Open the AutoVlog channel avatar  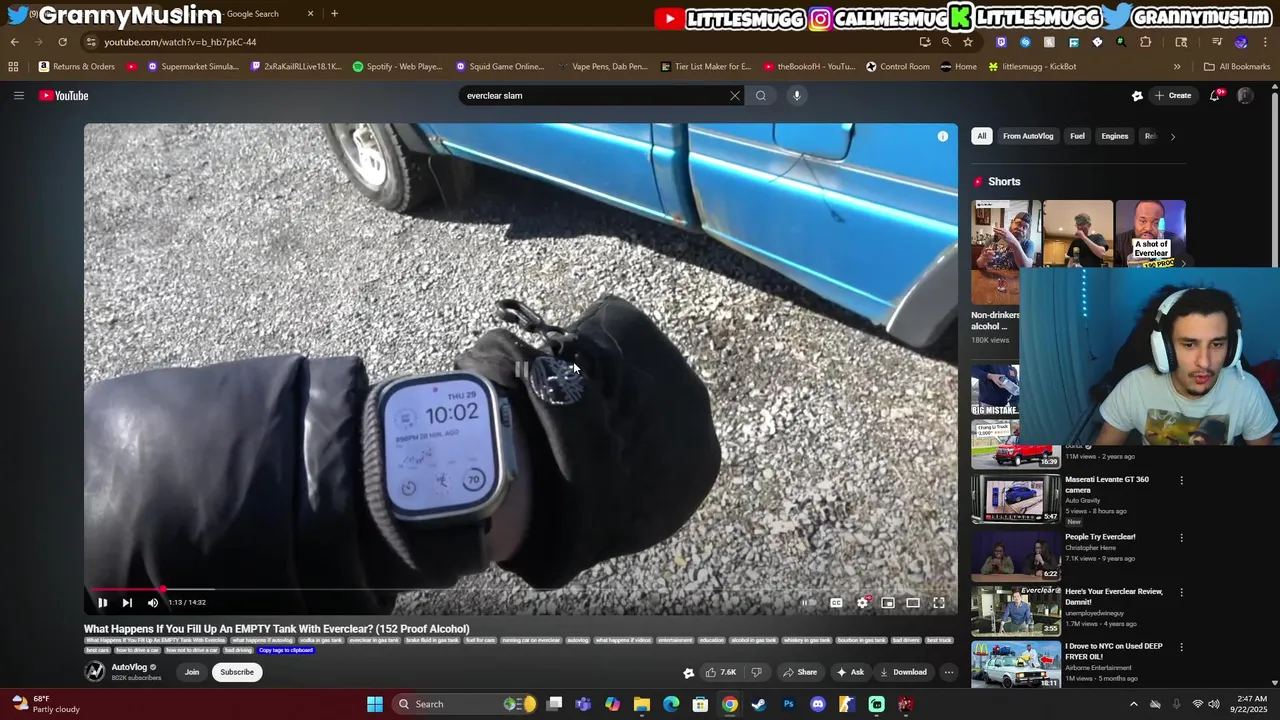pyautogui.click(x=95, y=672)
